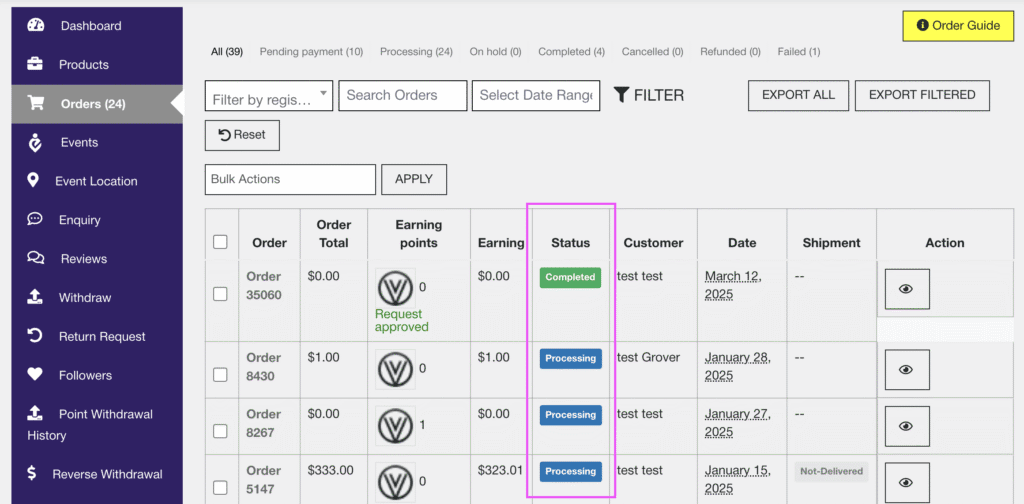Open the Bulk Actions dropdown
The image size is (1024, 504).
tap(290, 179)
